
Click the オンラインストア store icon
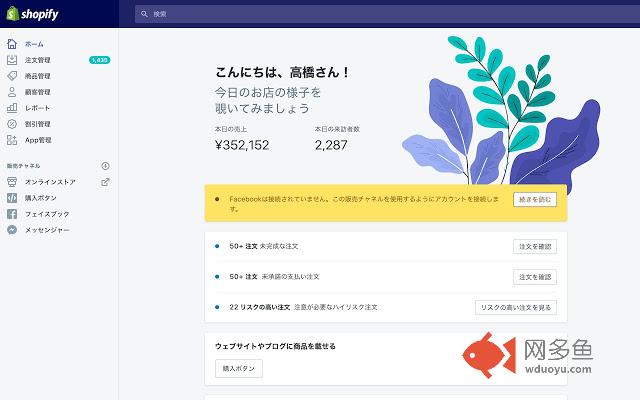tap(12, 182)
